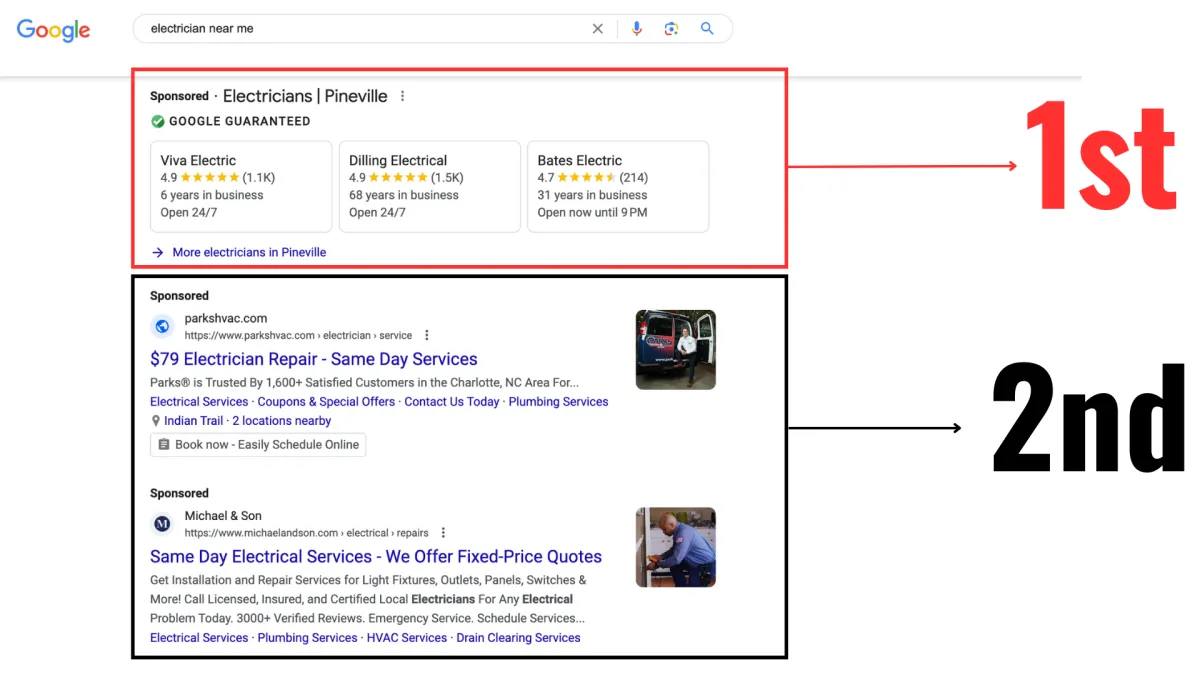
Task: Open the 2 locations nearby link
Action: [282, 421]
